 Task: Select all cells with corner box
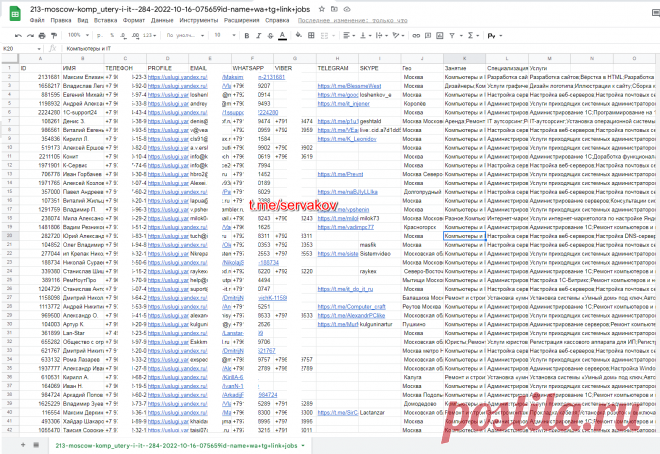[10, 58]
